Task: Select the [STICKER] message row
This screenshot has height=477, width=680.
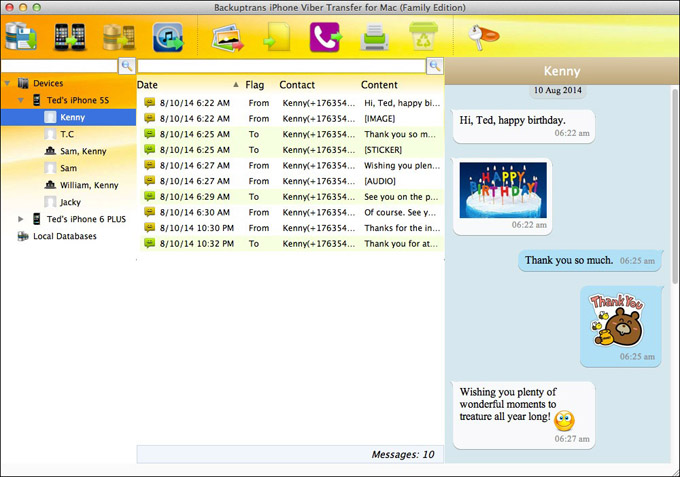Action: [x=291, y=150]
